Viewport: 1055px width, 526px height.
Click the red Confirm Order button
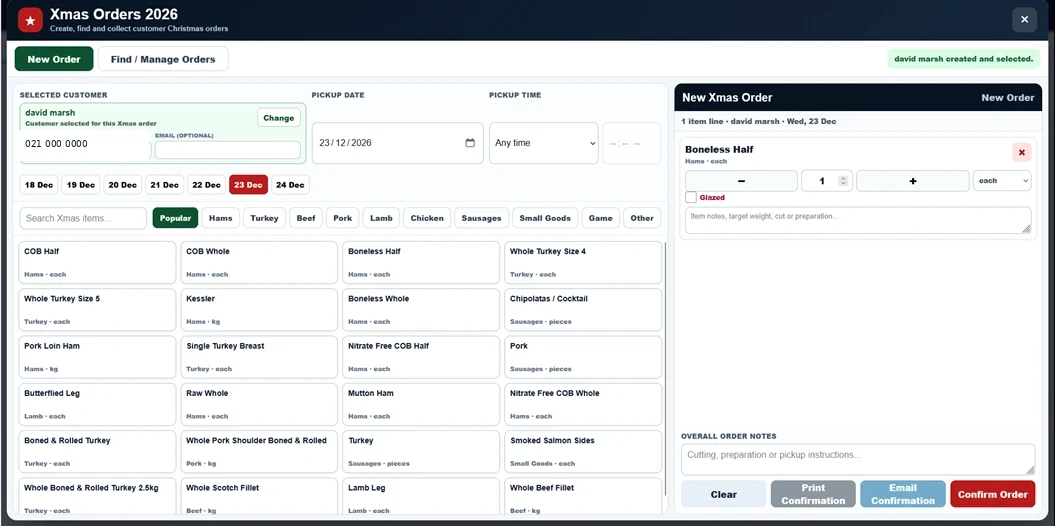(992, 494)
